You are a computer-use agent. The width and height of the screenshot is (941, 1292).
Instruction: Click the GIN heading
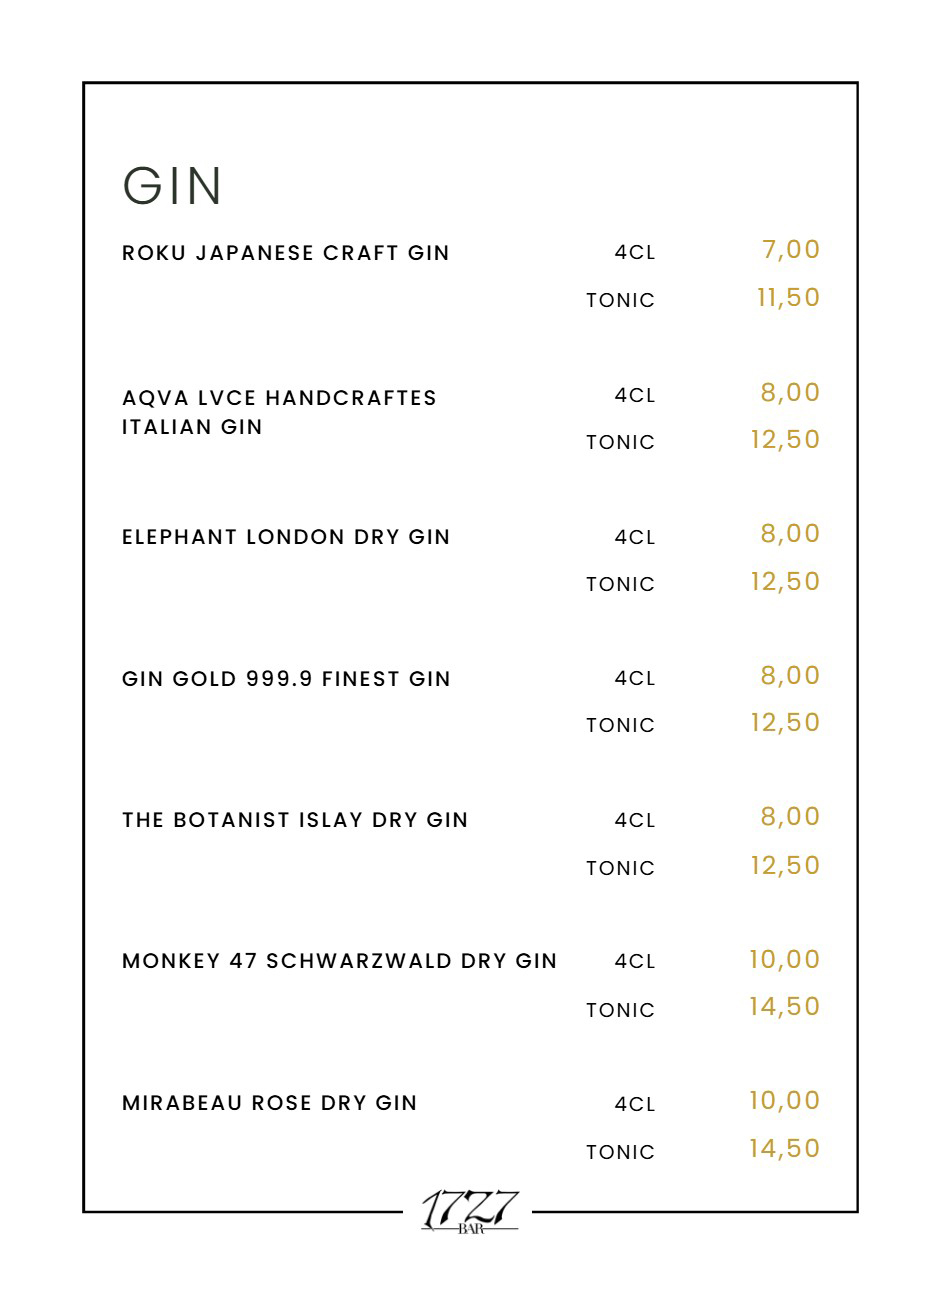[172, 186]
